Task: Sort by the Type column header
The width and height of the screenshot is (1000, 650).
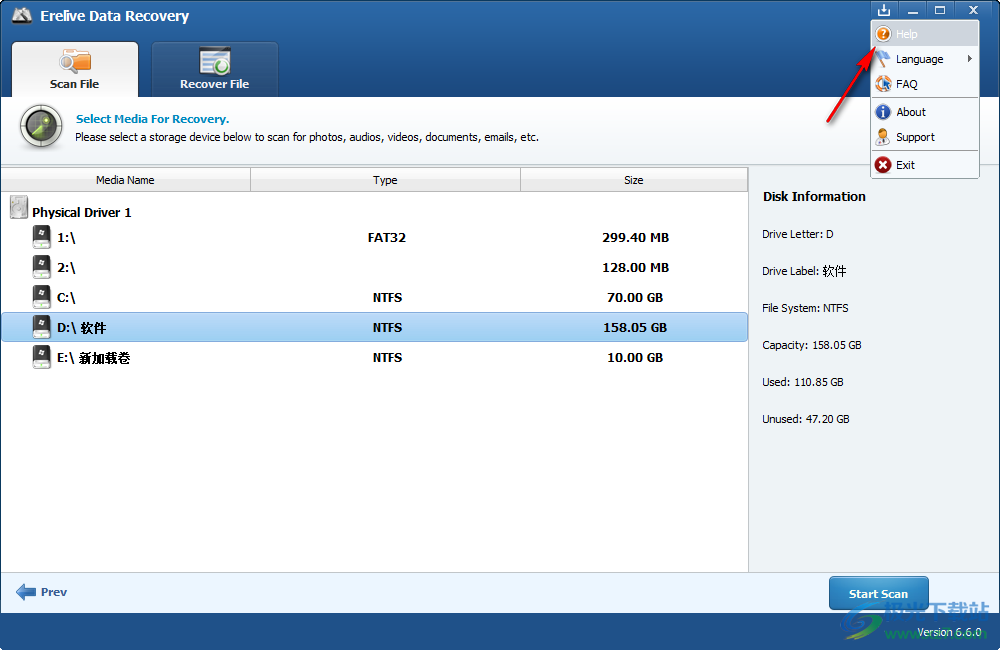Action: coord(385,180)
